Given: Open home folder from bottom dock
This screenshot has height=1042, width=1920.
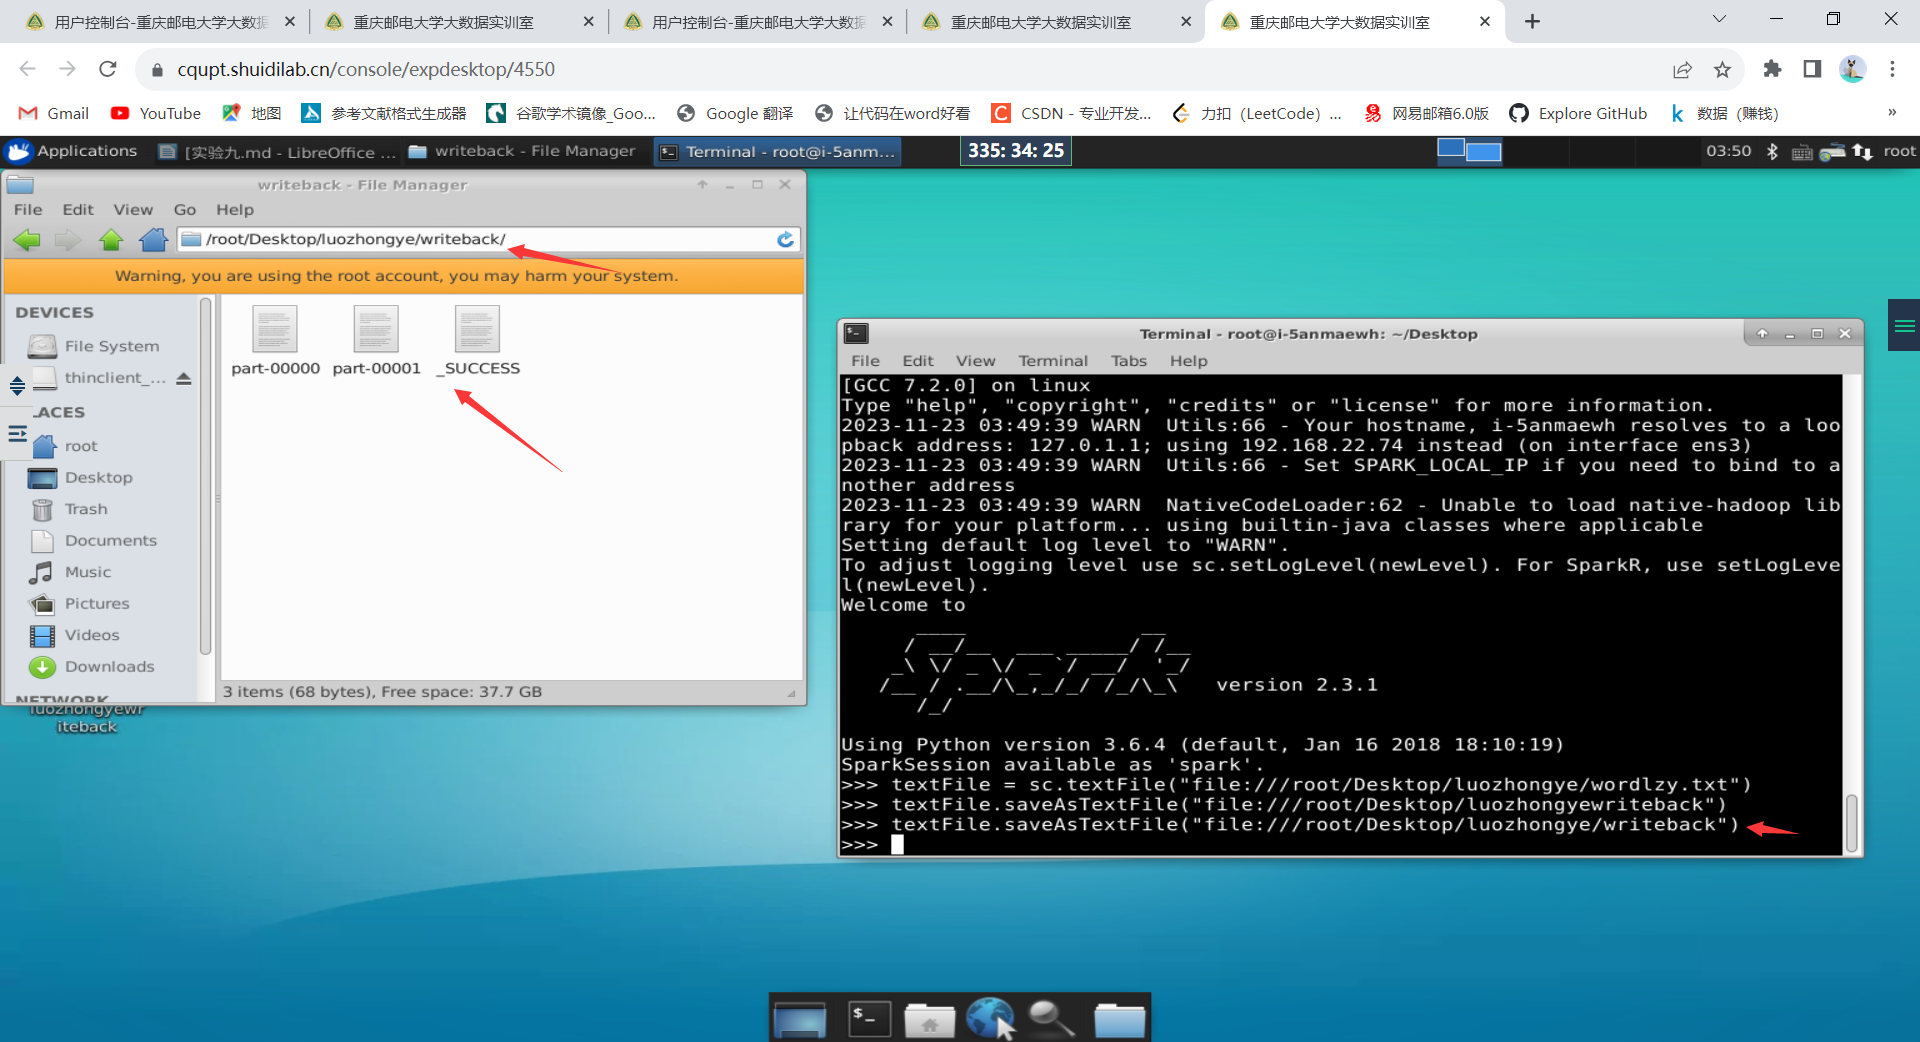Looking at the screenshot, I should click(x=930, y=1020).
